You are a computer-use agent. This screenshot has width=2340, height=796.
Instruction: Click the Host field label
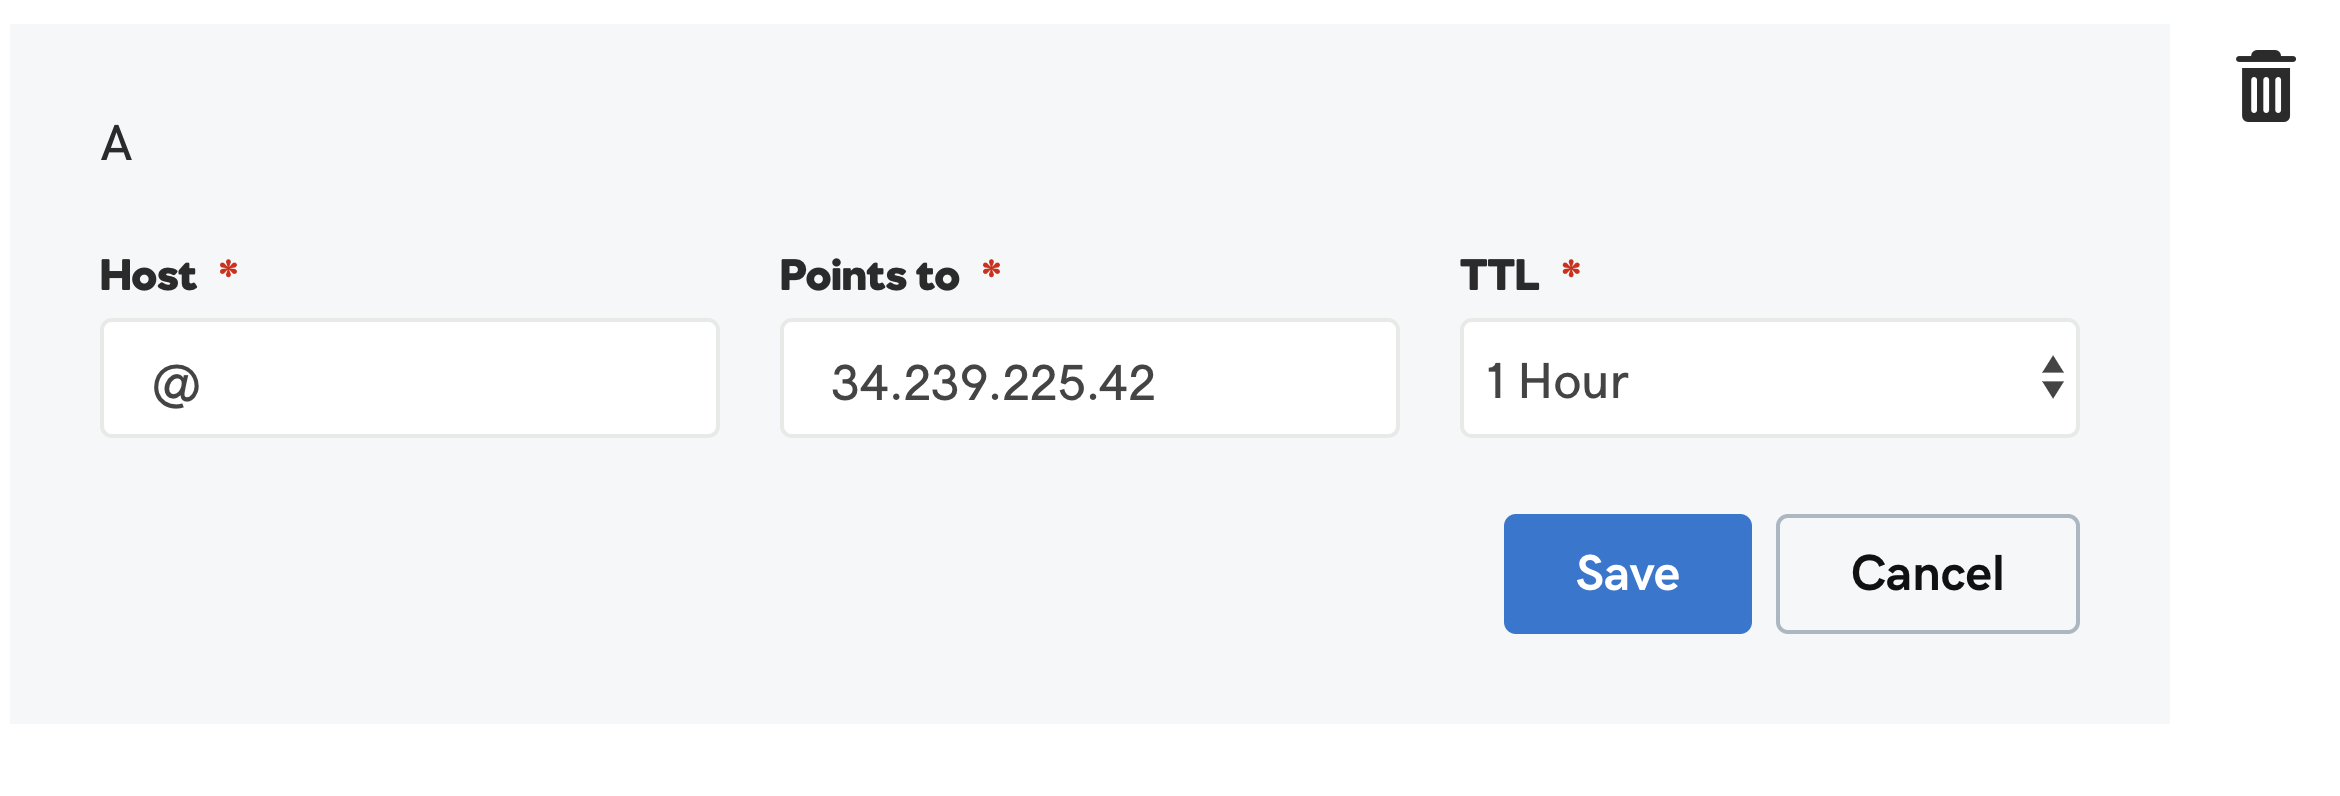pyautogui.click(x=148, y=275)
